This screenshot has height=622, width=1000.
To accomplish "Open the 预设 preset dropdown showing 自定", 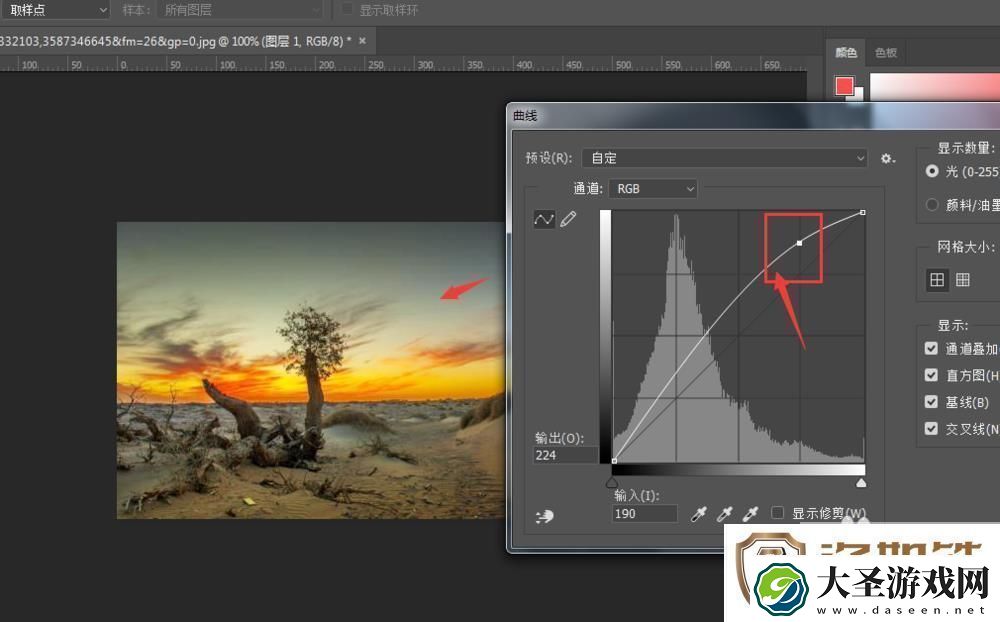I will pos(724,158).
